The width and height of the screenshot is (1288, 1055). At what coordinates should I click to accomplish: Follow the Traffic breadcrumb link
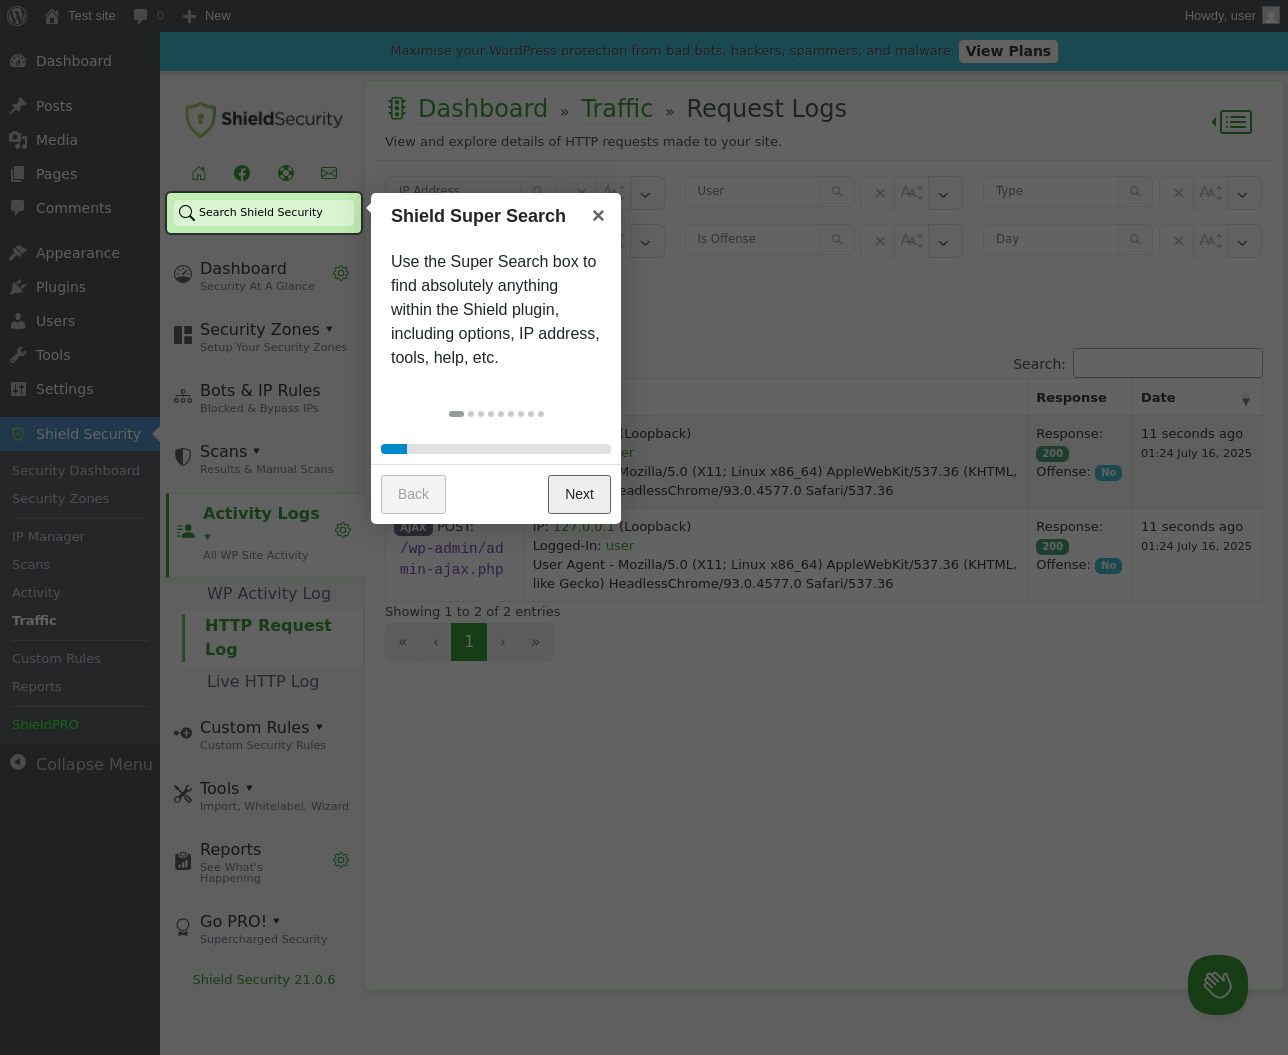pyautogui.click(x=617, y=108)
